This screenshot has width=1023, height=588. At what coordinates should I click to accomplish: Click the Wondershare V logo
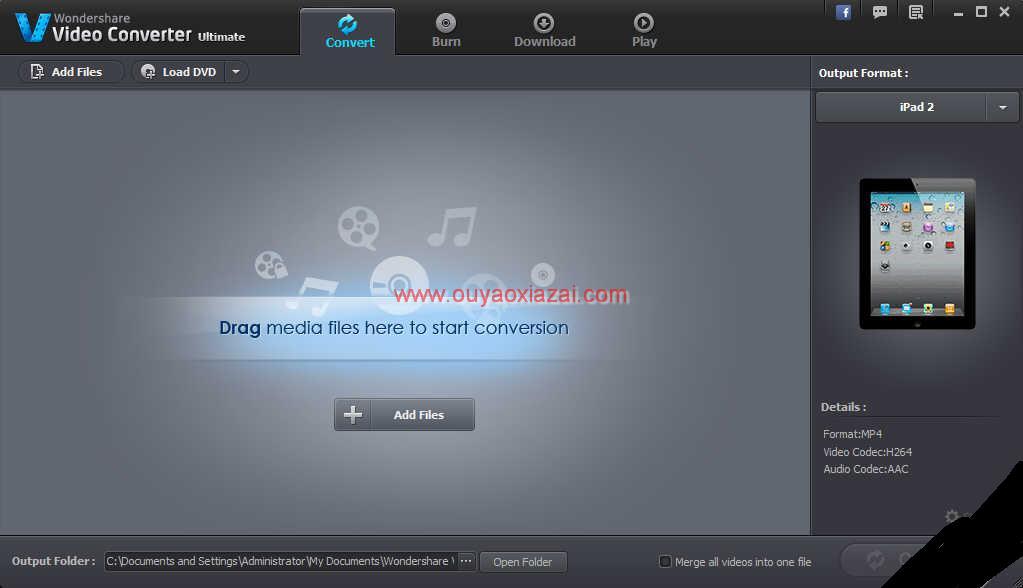coord(33,27)
